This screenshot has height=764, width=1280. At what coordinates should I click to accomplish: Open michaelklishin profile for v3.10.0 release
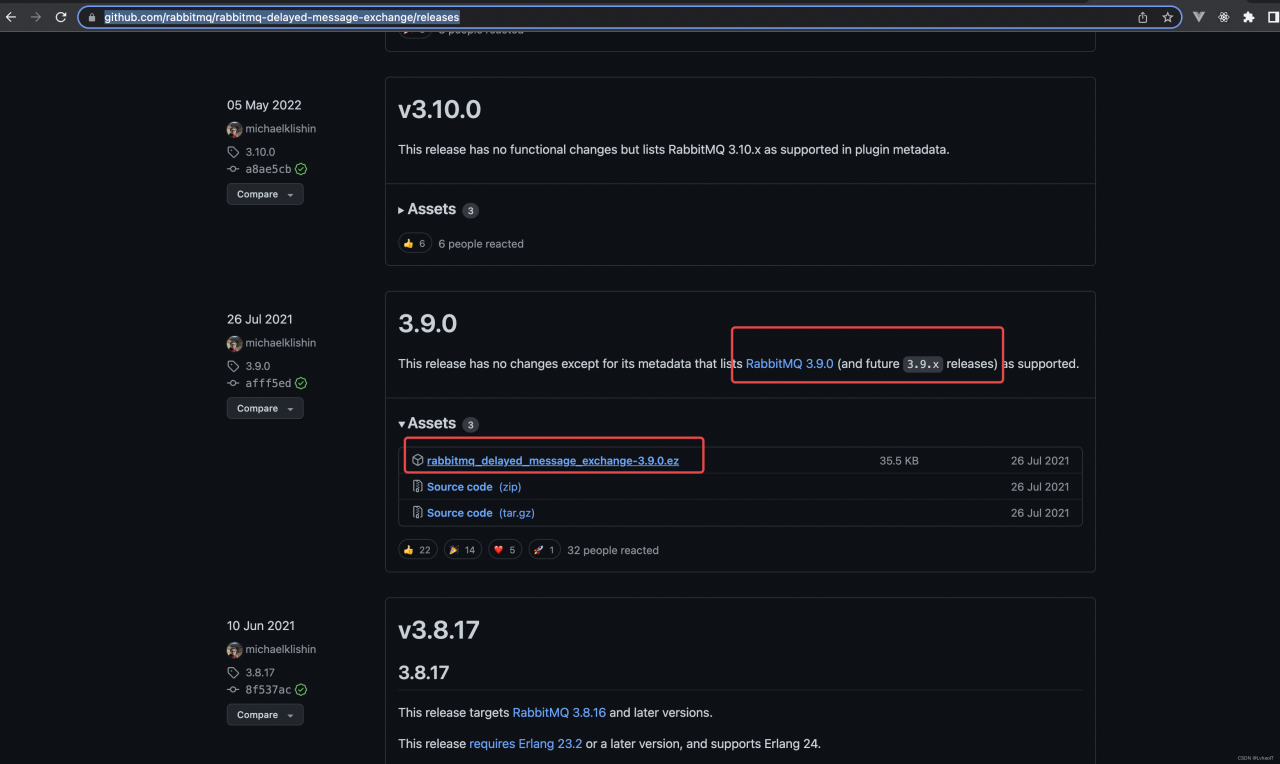(x=280, y=129)
